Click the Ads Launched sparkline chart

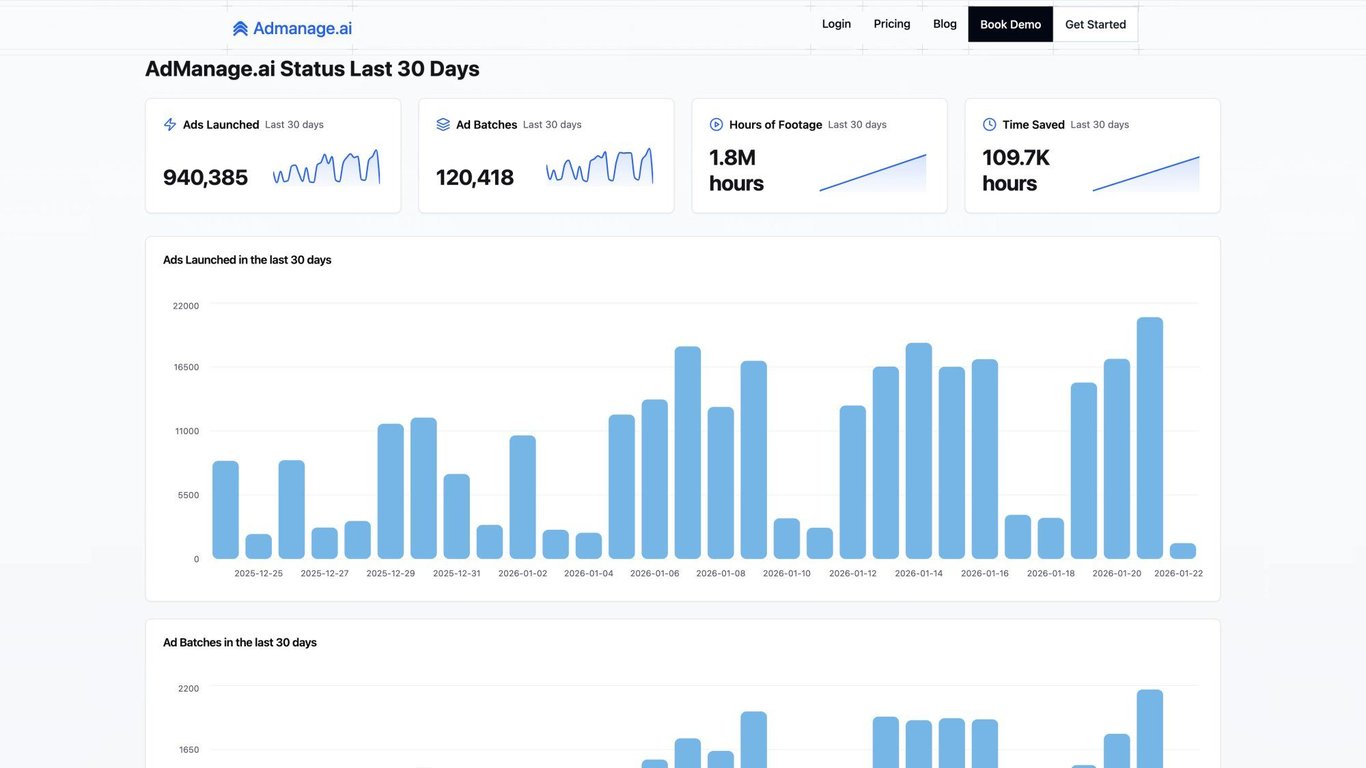click(326, 168)
